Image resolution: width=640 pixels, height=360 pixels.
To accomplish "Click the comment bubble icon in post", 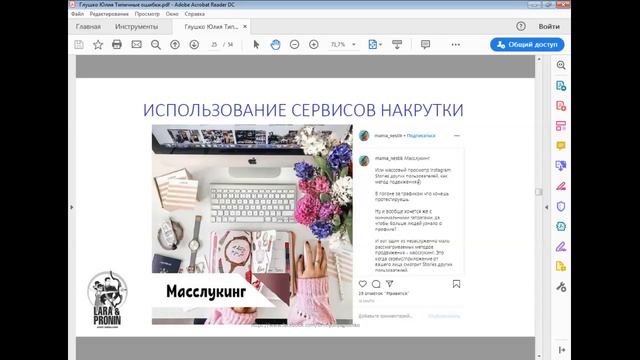I will click(376, 284).
